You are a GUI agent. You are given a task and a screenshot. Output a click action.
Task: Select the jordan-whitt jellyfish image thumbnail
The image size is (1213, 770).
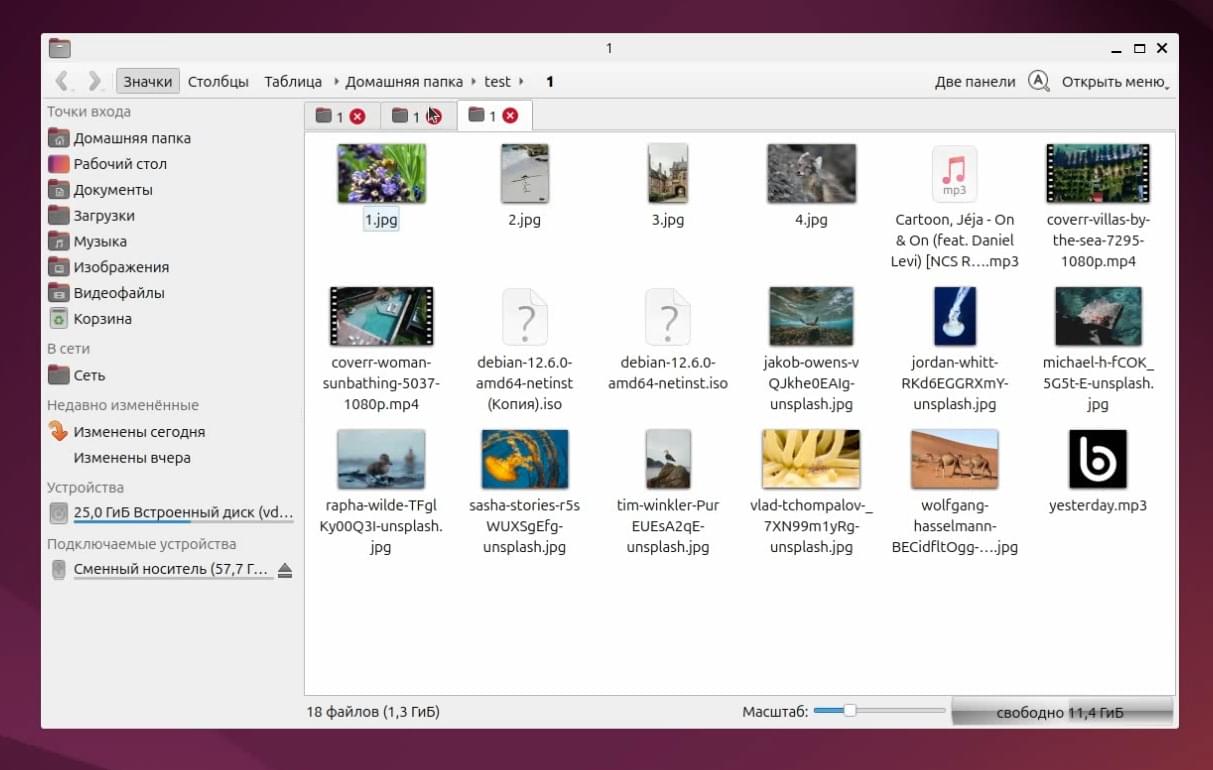tap(955, 316)
